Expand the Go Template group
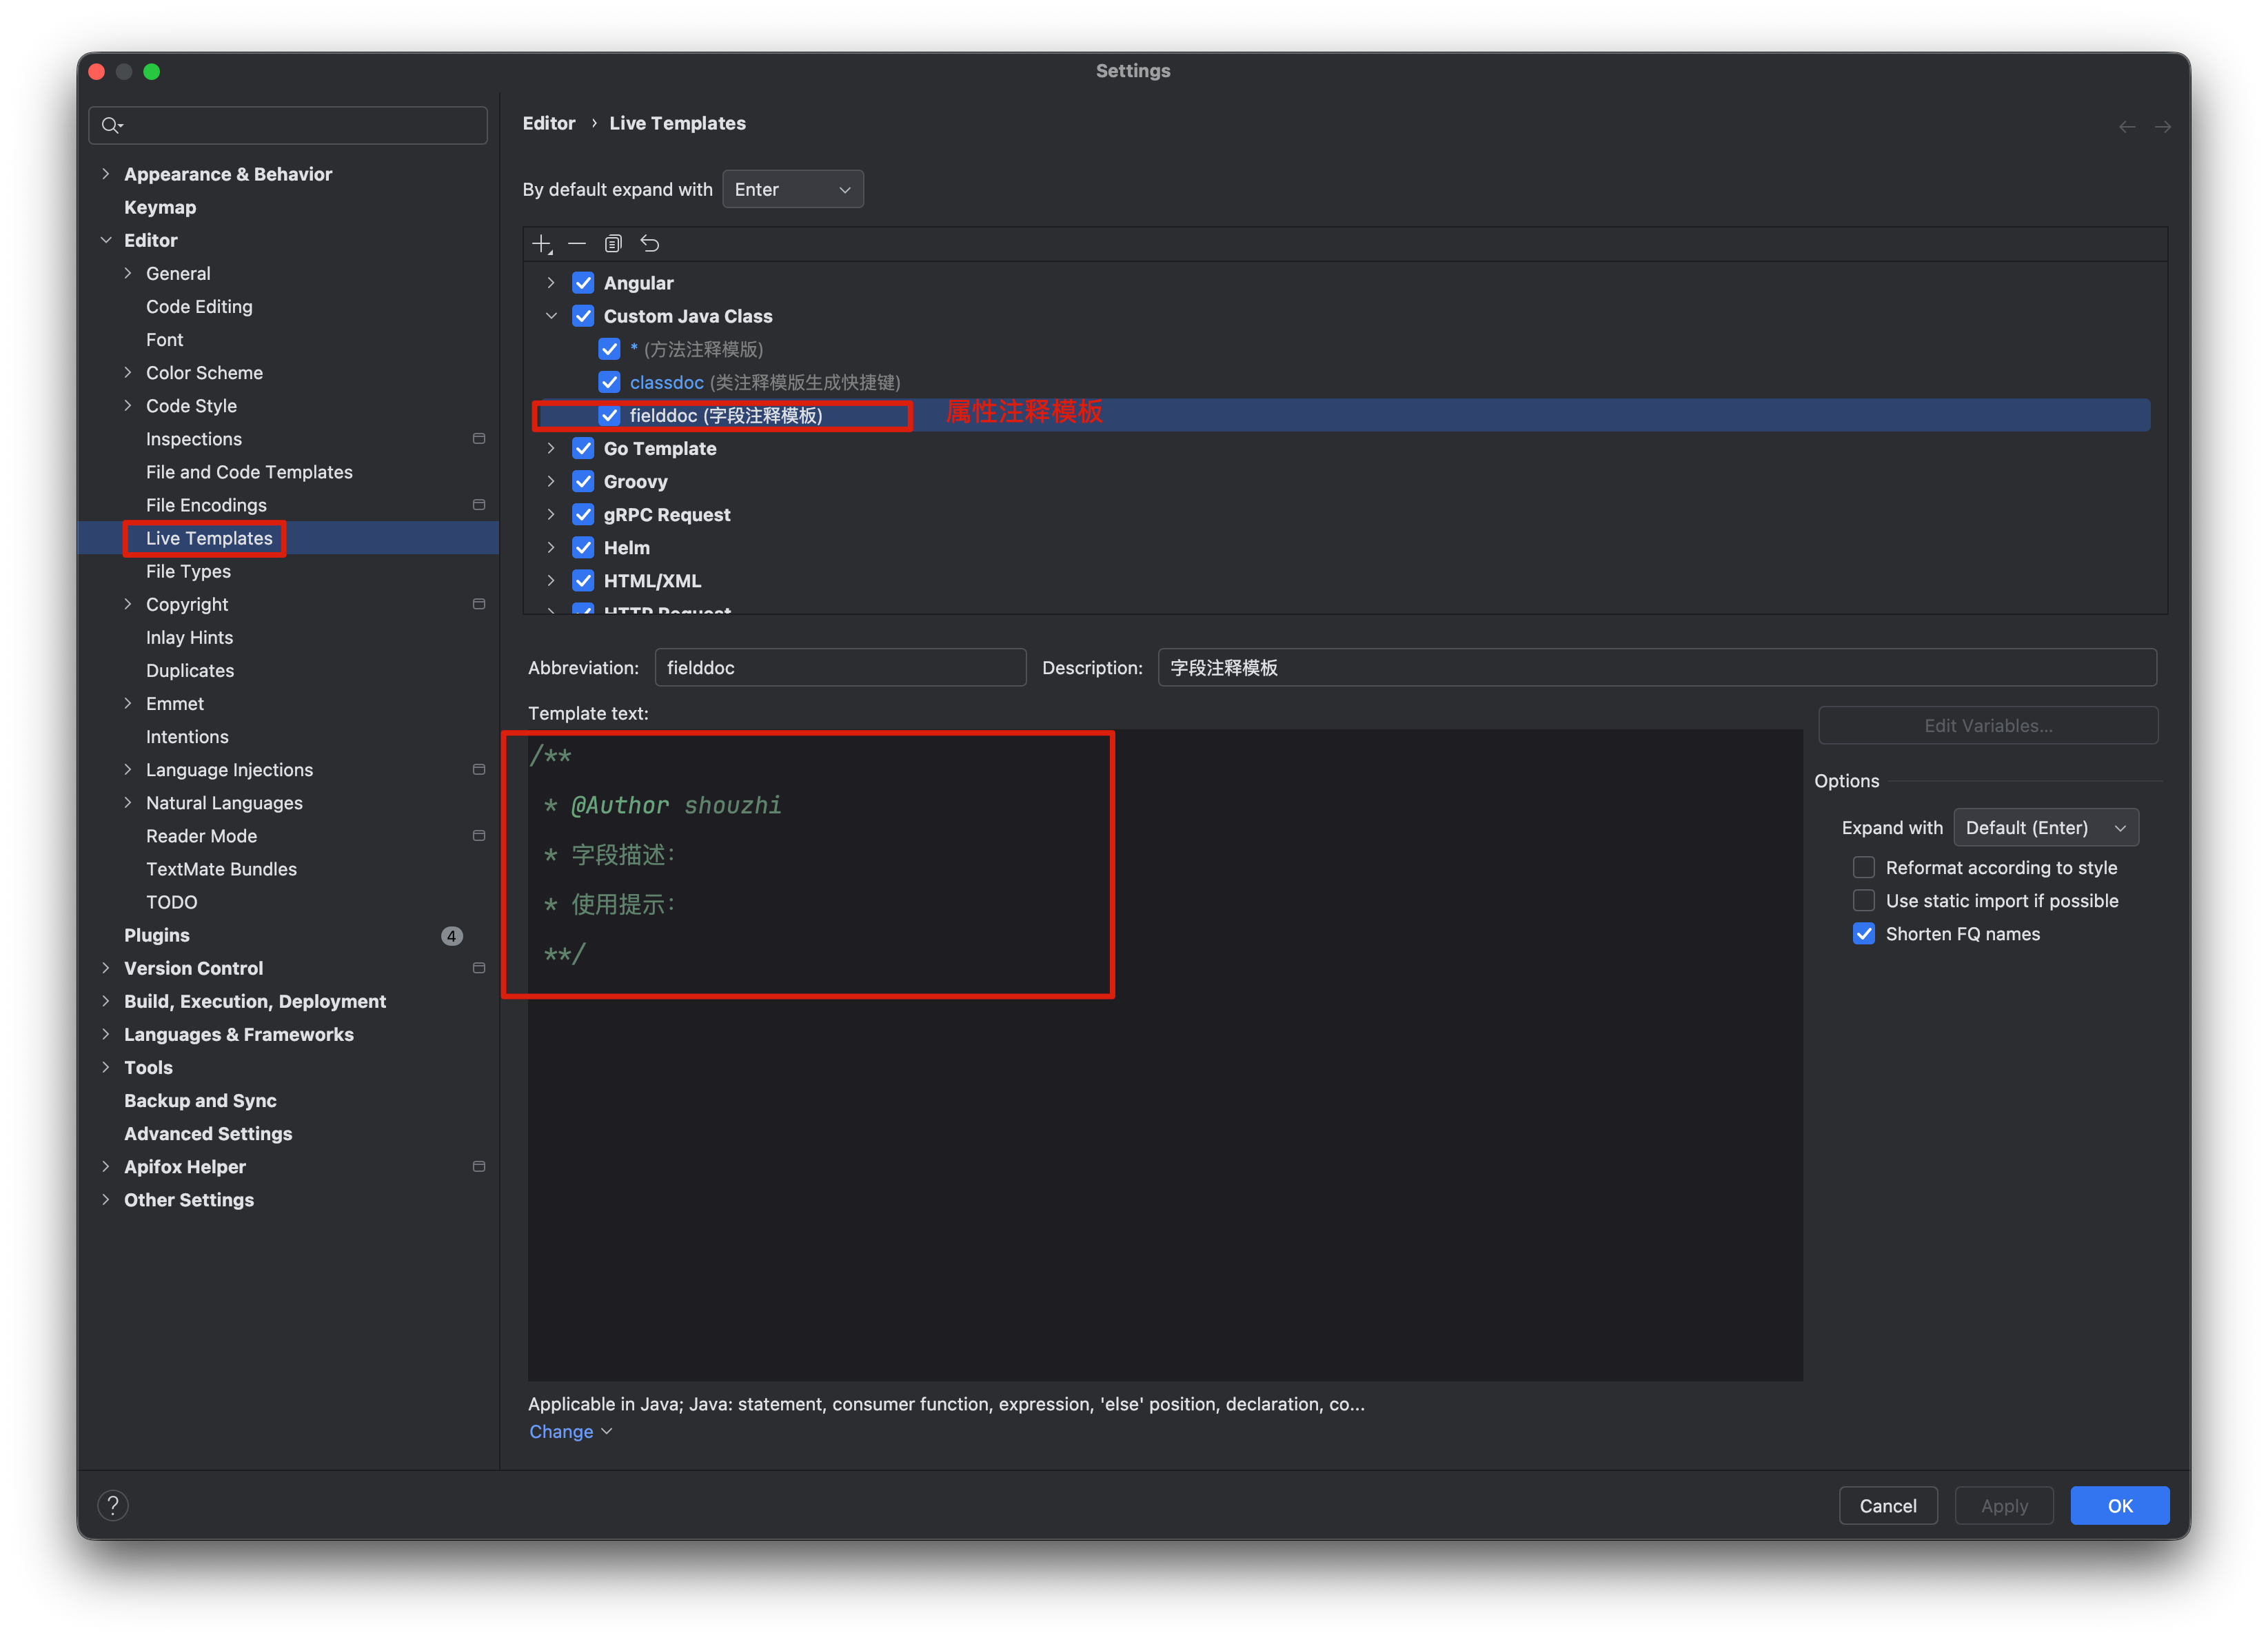 (x=551, y=448)
